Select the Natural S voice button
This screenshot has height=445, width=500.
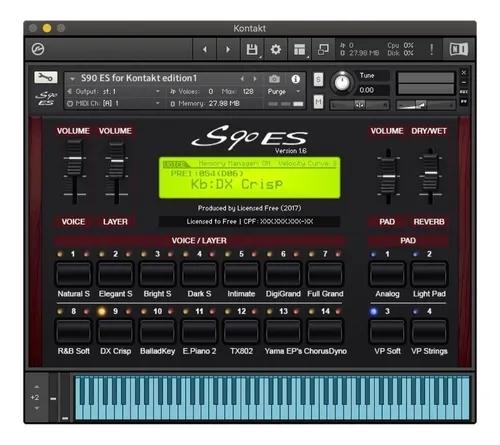tap(73, 274)
